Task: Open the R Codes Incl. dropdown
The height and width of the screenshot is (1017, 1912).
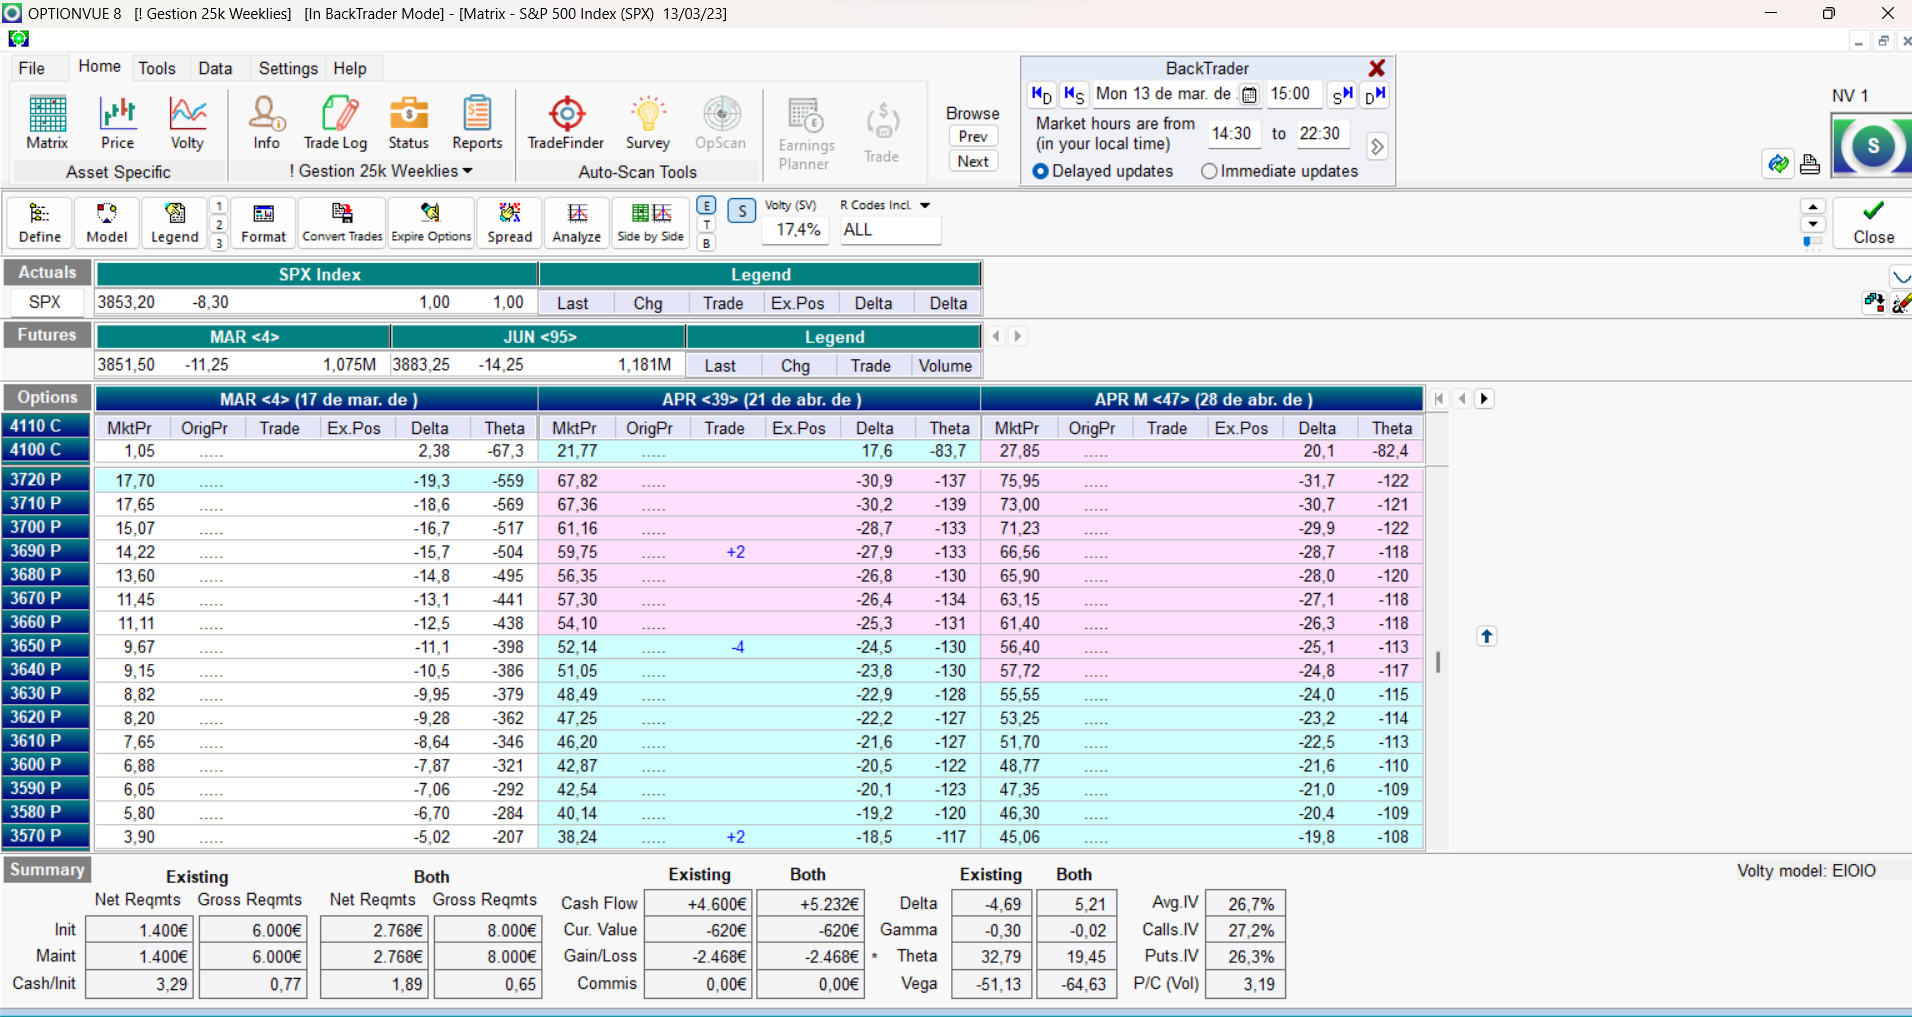Action: [x=925, y=205]
